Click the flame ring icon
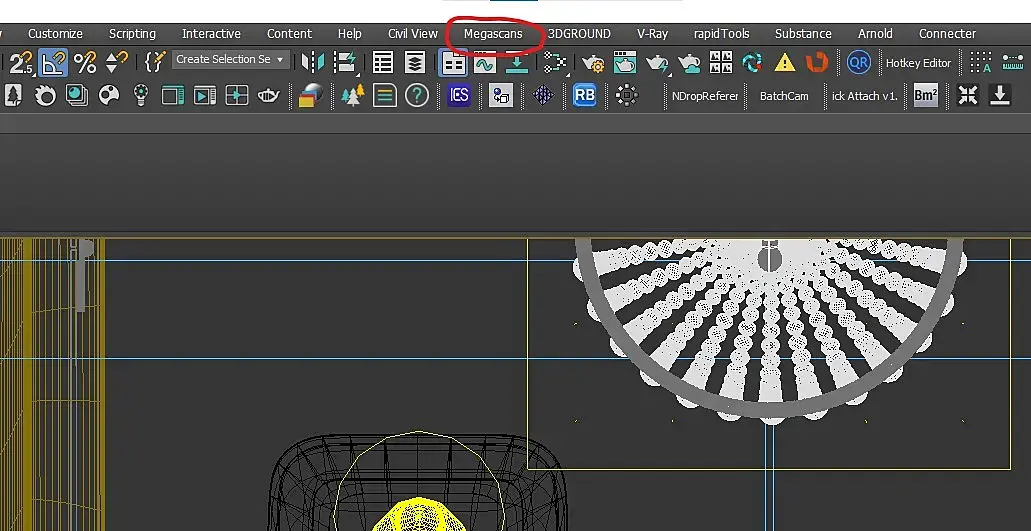The image size is (1031, 531). 45,96
